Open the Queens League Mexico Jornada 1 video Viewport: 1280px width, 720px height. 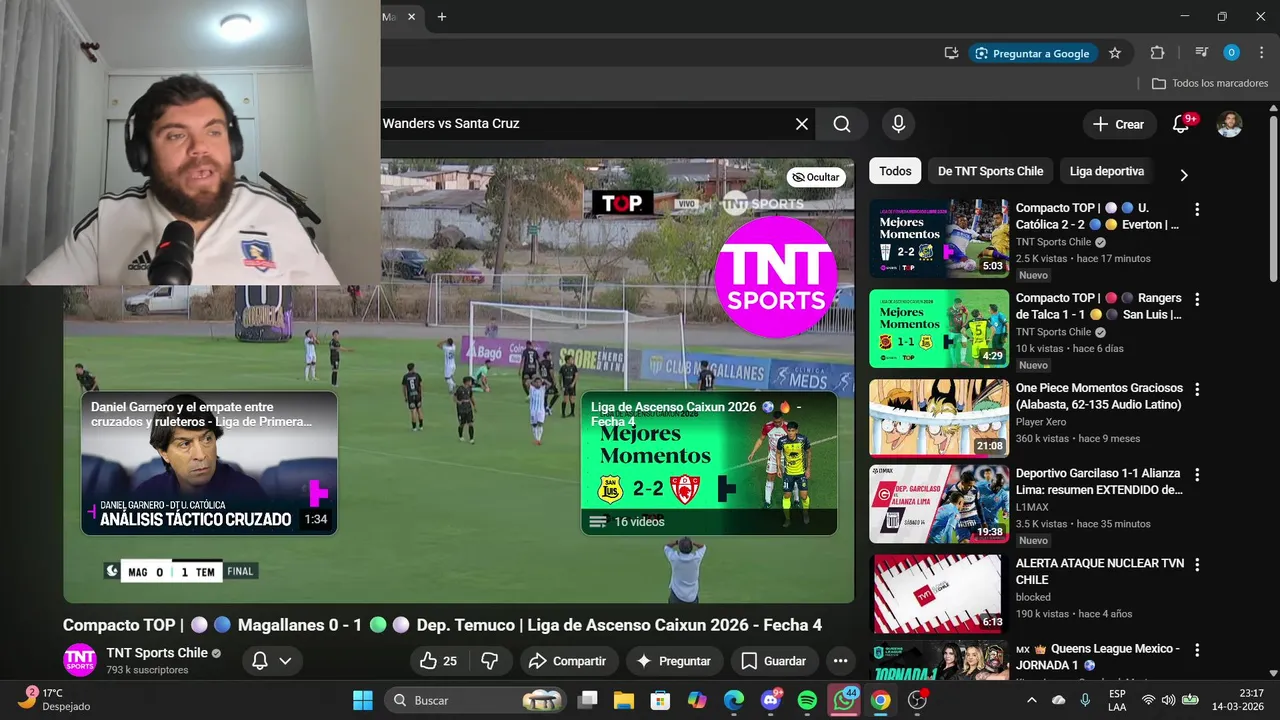click(939, 660)
